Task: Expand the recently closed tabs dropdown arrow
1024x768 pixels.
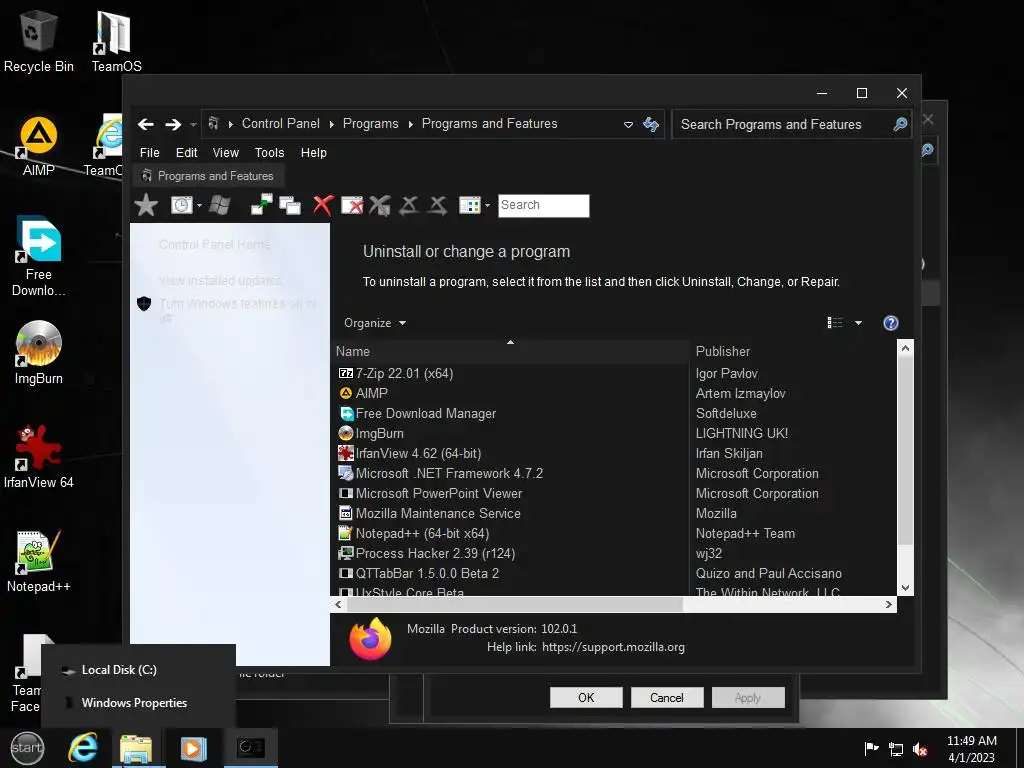Action: [199, 206]
